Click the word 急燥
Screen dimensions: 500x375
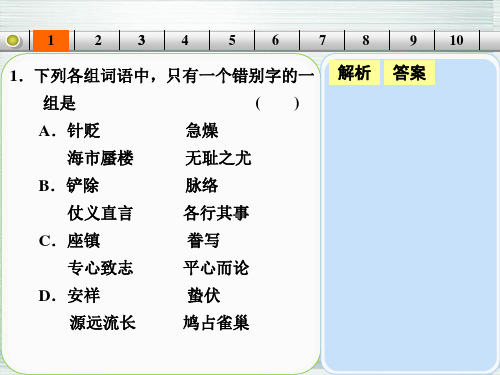pos(202,131)
